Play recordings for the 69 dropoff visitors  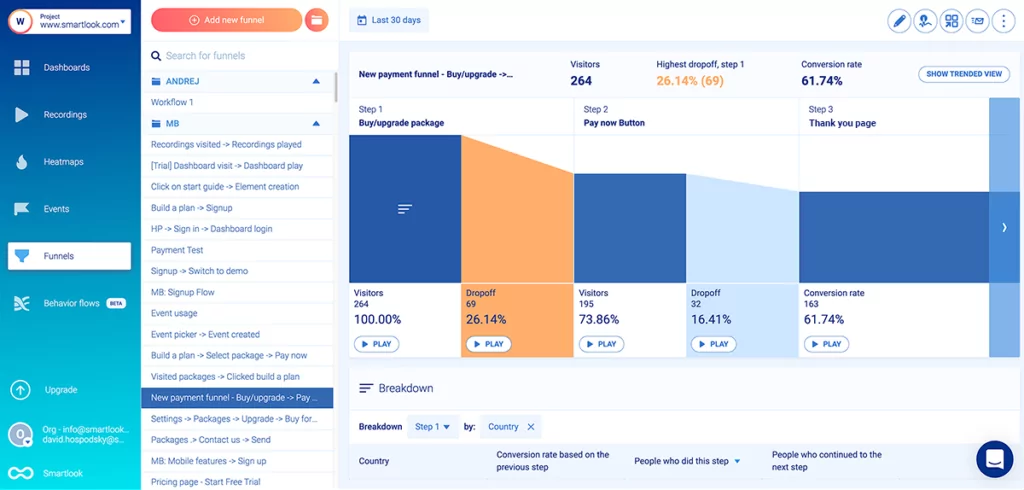[488, 344]
